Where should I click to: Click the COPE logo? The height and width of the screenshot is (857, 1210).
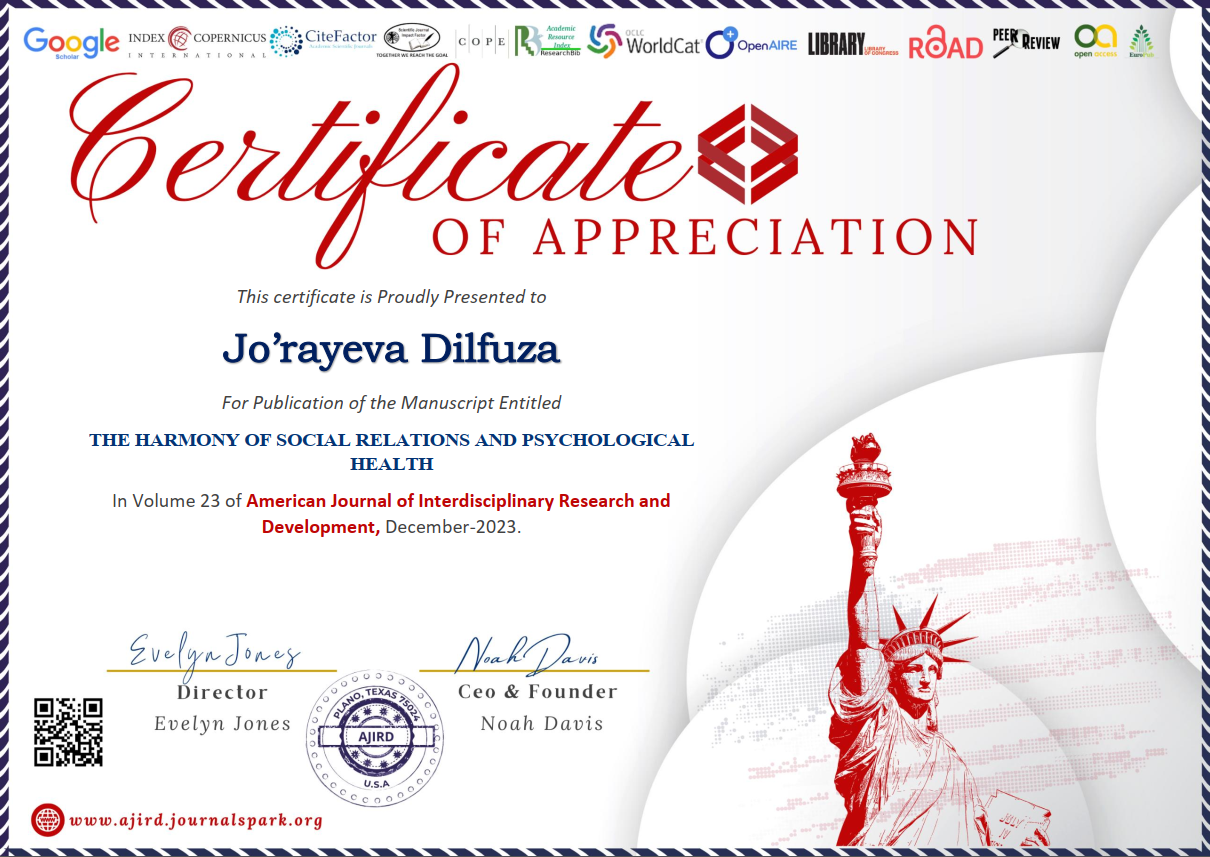pyautogui.click(x=481, y=41)
